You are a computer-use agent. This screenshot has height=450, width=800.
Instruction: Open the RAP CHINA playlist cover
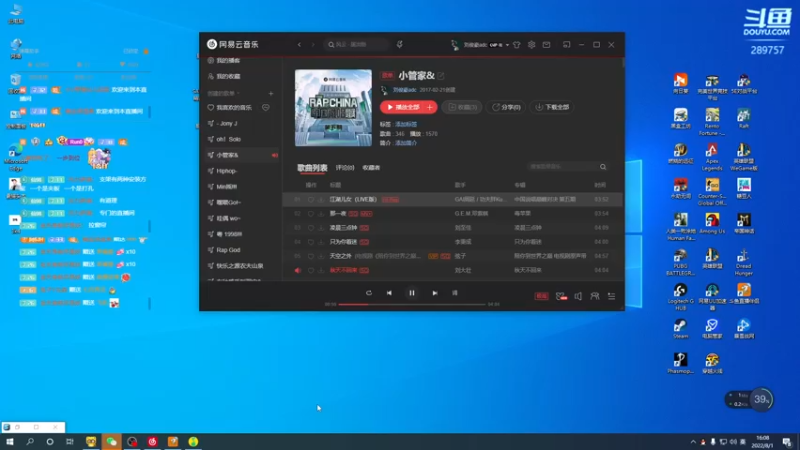tap(333, 108)
